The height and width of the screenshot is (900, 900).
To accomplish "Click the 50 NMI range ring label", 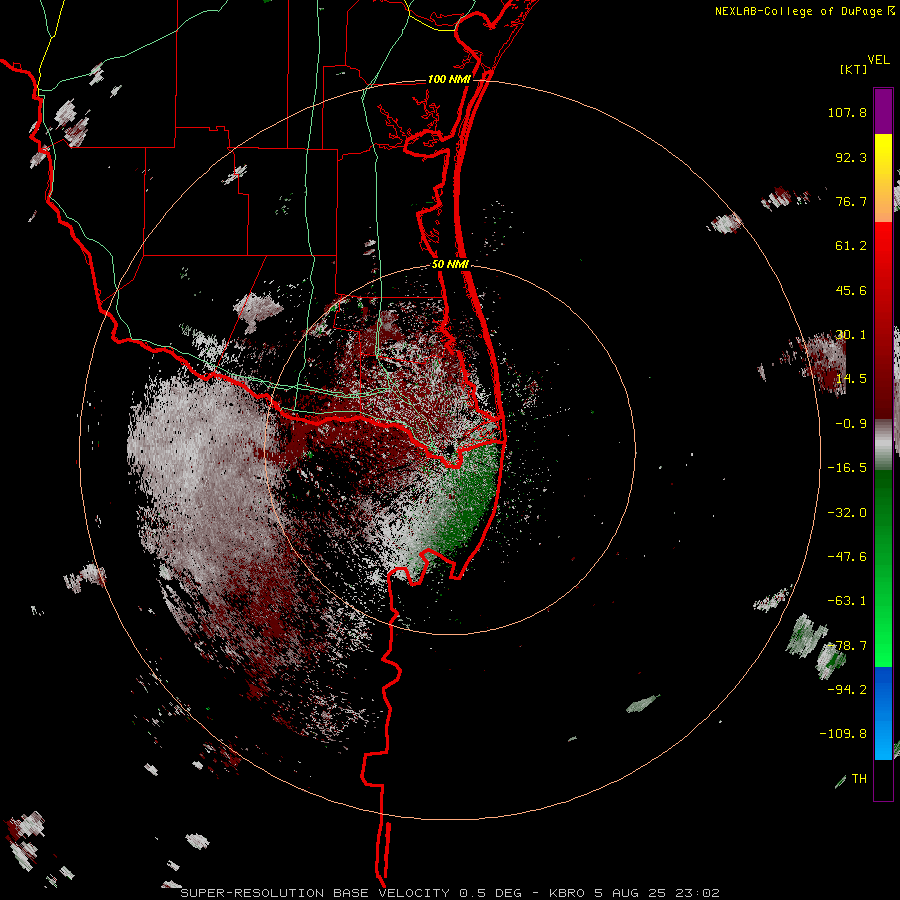I will click(451, 264).
